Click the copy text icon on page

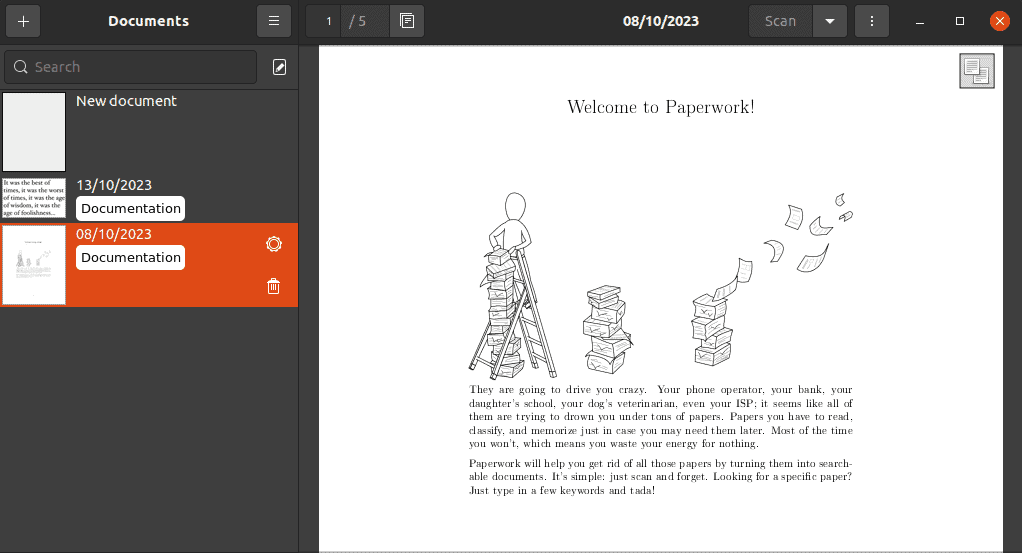point(976,71)
